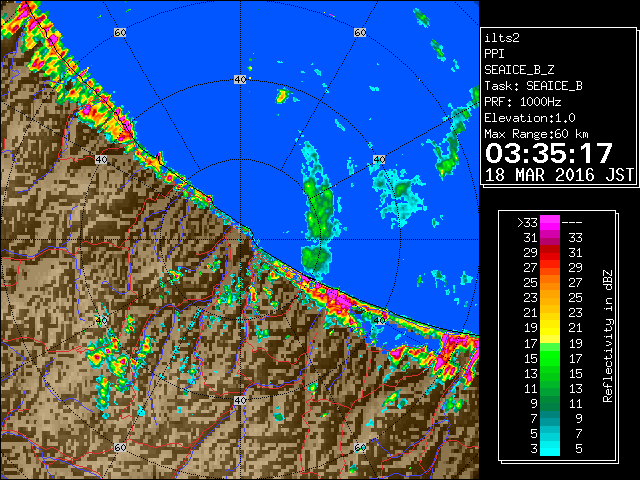The height and width of the screenshot is (480, 640).
Task: Click the '40' range ring label north of center
Action: pos(240,79)
